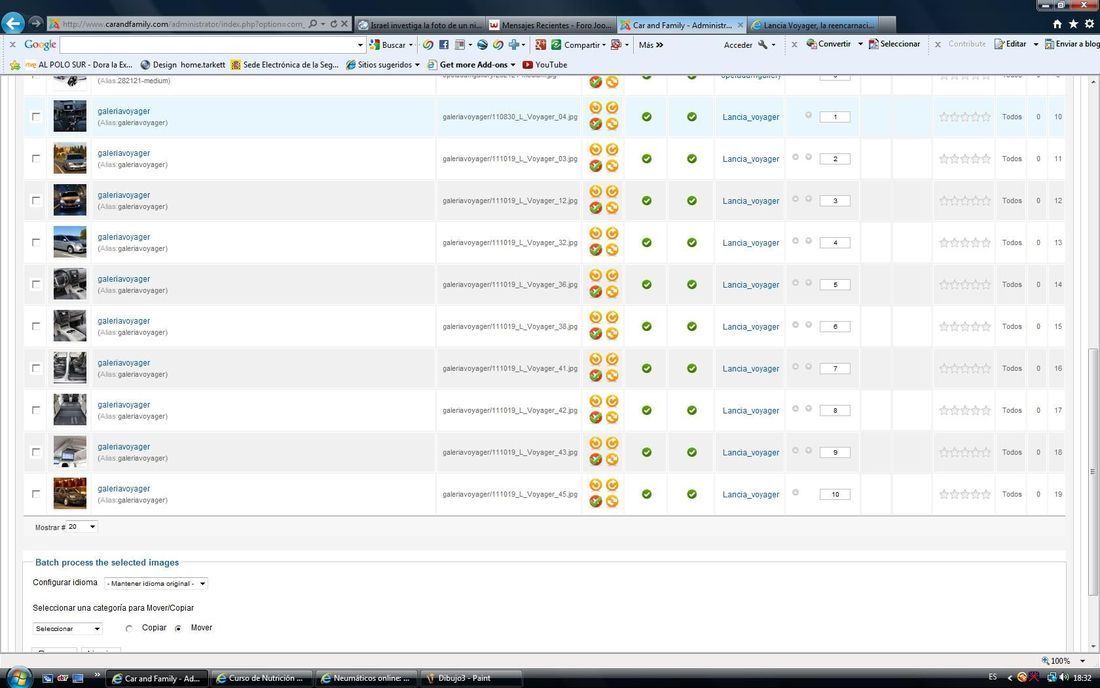Screen dimensions: 1100x688
Task: Click Más in the Google toolbar
Action: (650, 45)
